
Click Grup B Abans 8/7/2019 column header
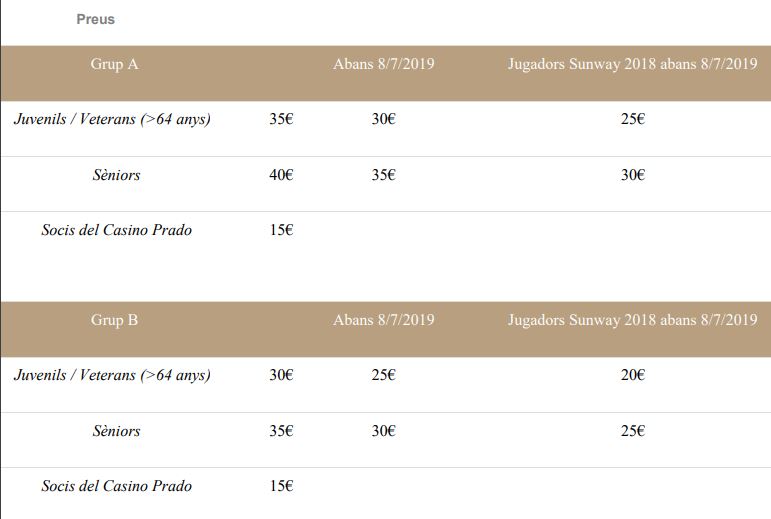[384, 320]
